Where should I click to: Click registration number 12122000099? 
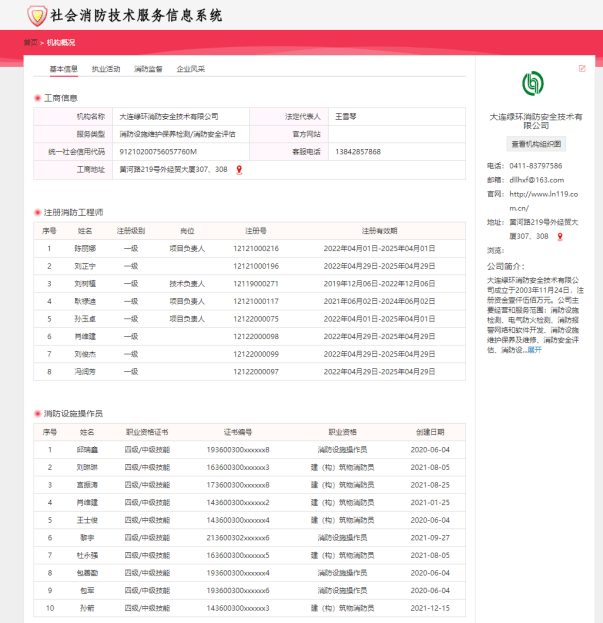point(256,354)
